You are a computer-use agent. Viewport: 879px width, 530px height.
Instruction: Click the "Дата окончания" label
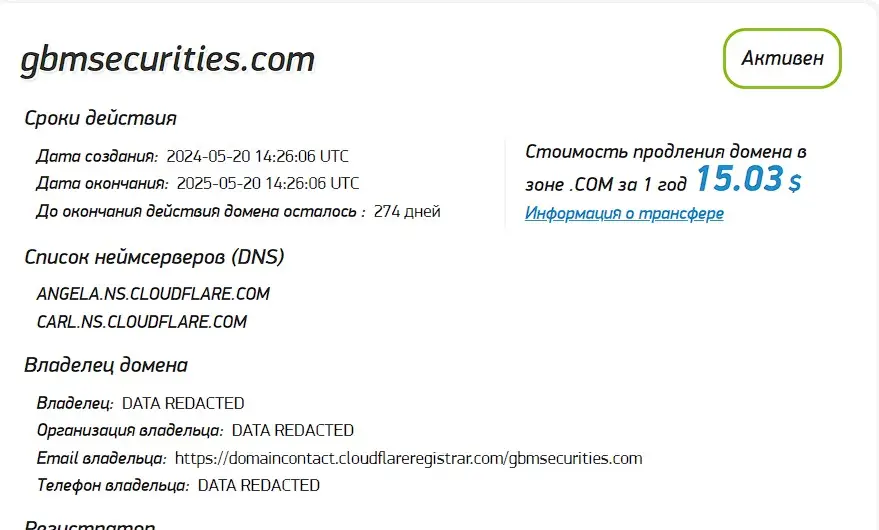[101, 184]
